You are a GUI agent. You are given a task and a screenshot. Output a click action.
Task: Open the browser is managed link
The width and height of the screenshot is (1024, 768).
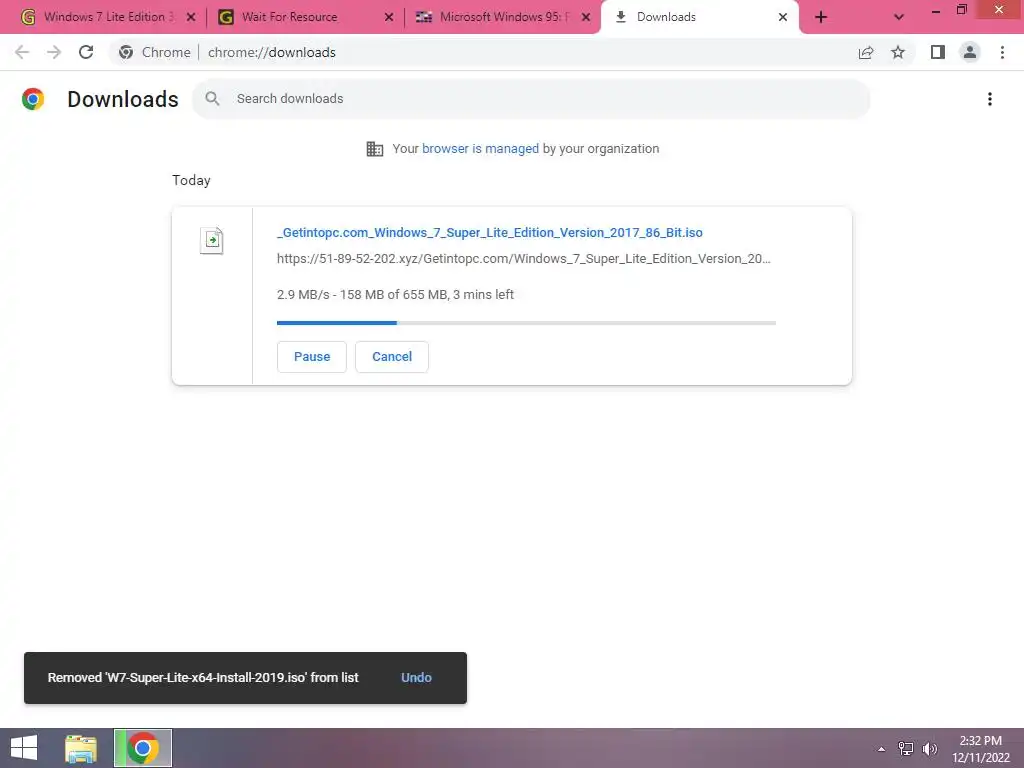(480, 149)
